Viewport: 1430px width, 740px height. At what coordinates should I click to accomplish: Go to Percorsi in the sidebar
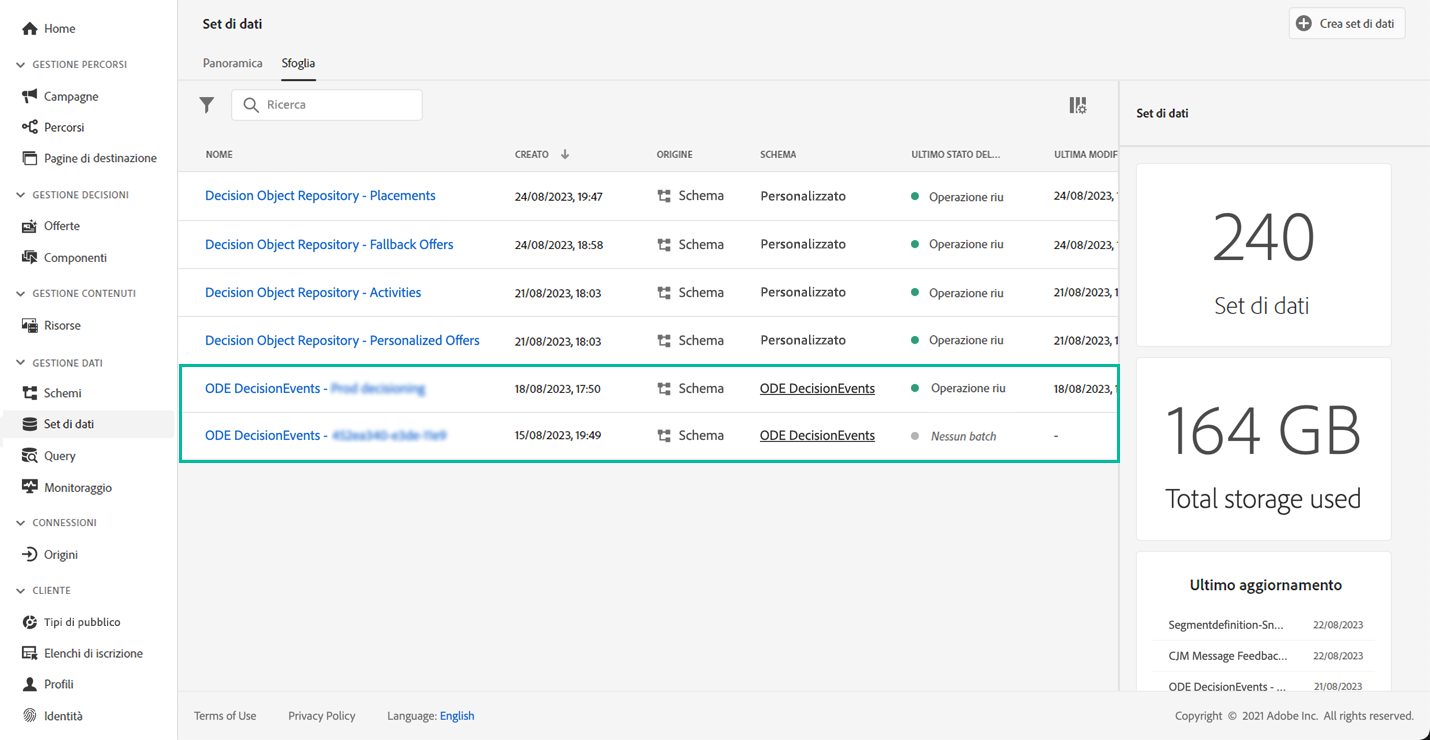tap(64, 127)
